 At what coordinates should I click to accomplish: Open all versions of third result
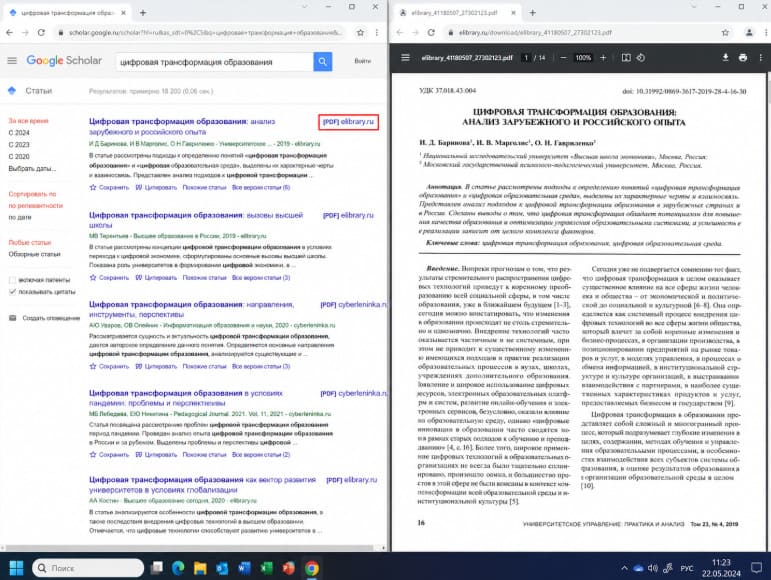pyautogui.click(x=261, y=366)
